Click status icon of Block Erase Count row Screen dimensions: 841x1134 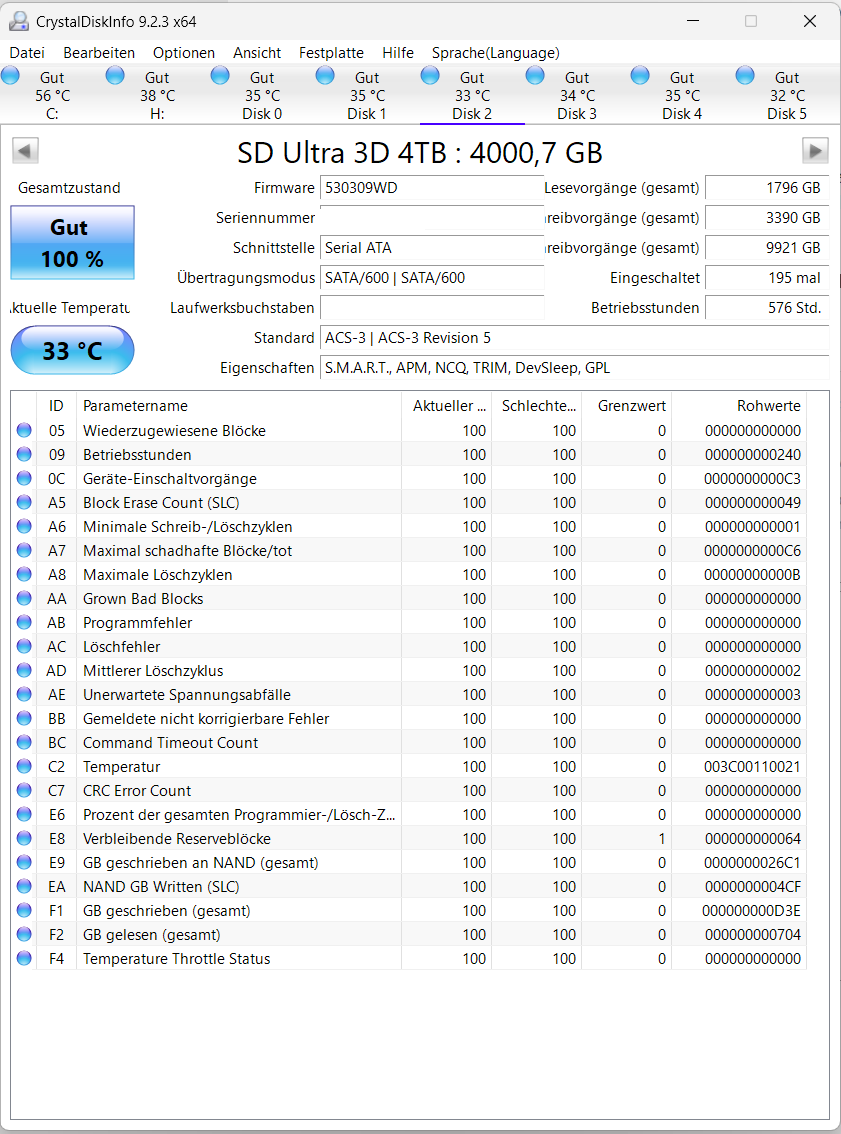24,502
